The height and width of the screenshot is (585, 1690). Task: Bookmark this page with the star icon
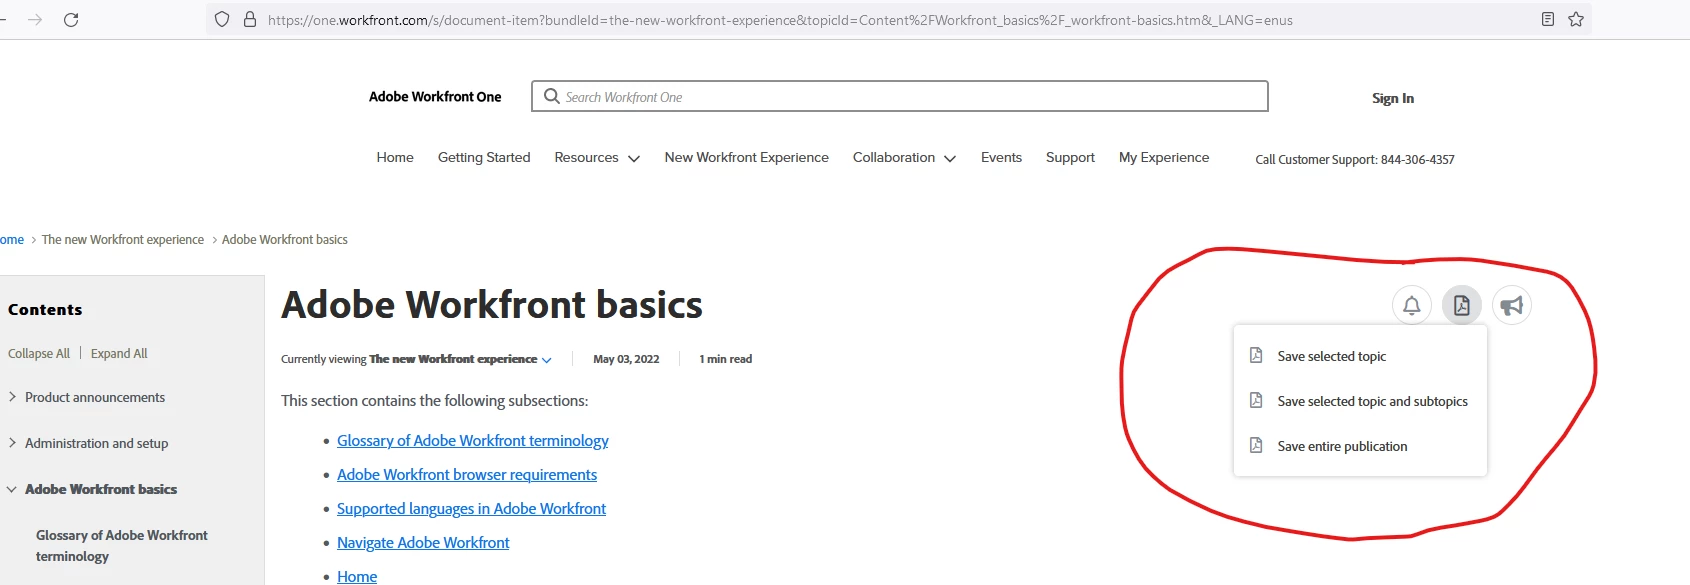1576,19
